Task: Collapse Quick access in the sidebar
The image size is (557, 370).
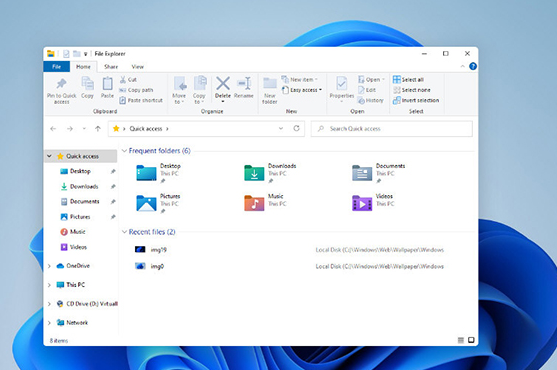Action: pos(49,156)
